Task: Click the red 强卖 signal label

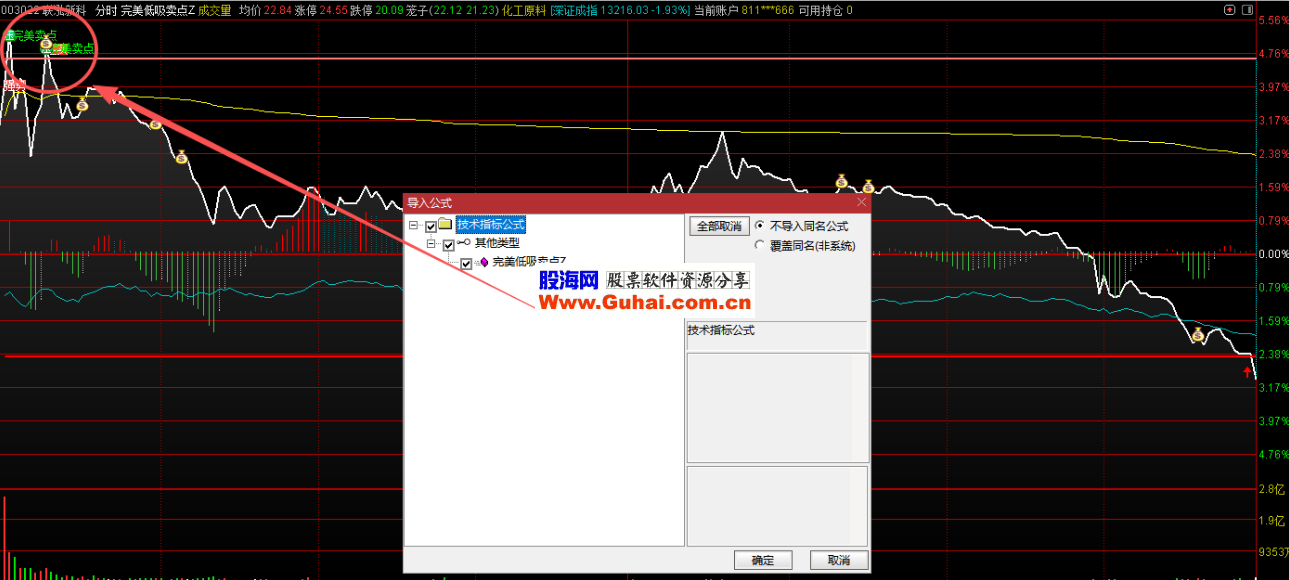Action: point(12,85)
